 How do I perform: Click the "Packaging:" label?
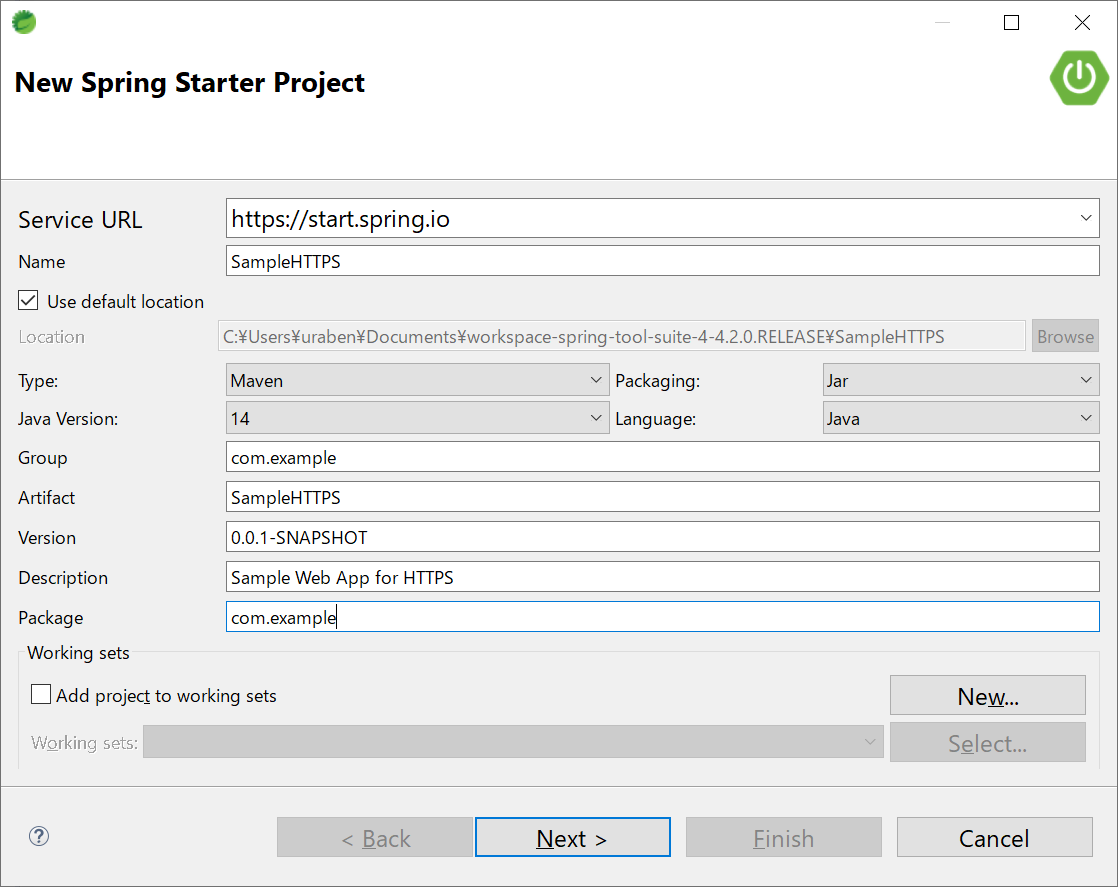(657, 381)
